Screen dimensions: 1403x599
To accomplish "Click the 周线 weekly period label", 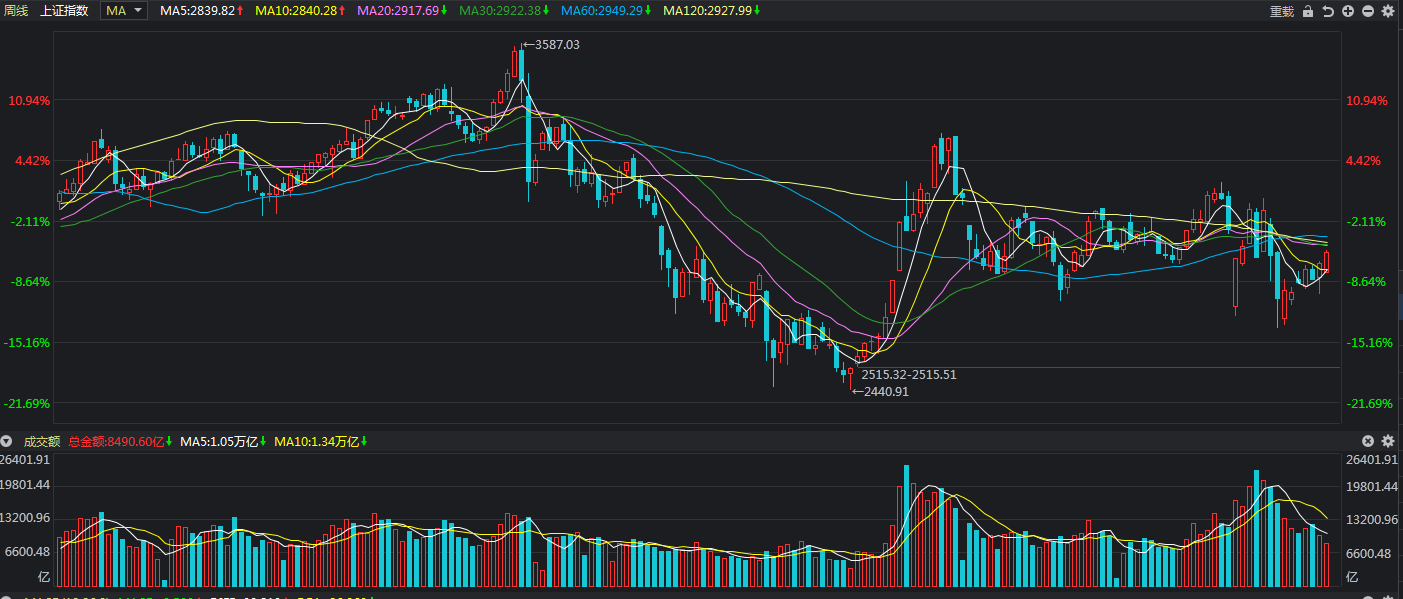I will [x=16, y=10].
